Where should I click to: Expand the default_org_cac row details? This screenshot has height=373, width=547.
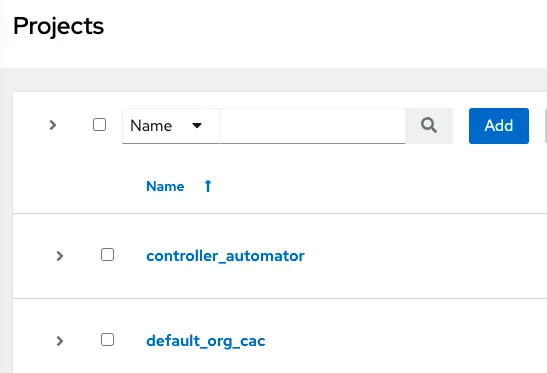[x=60, y=341]
